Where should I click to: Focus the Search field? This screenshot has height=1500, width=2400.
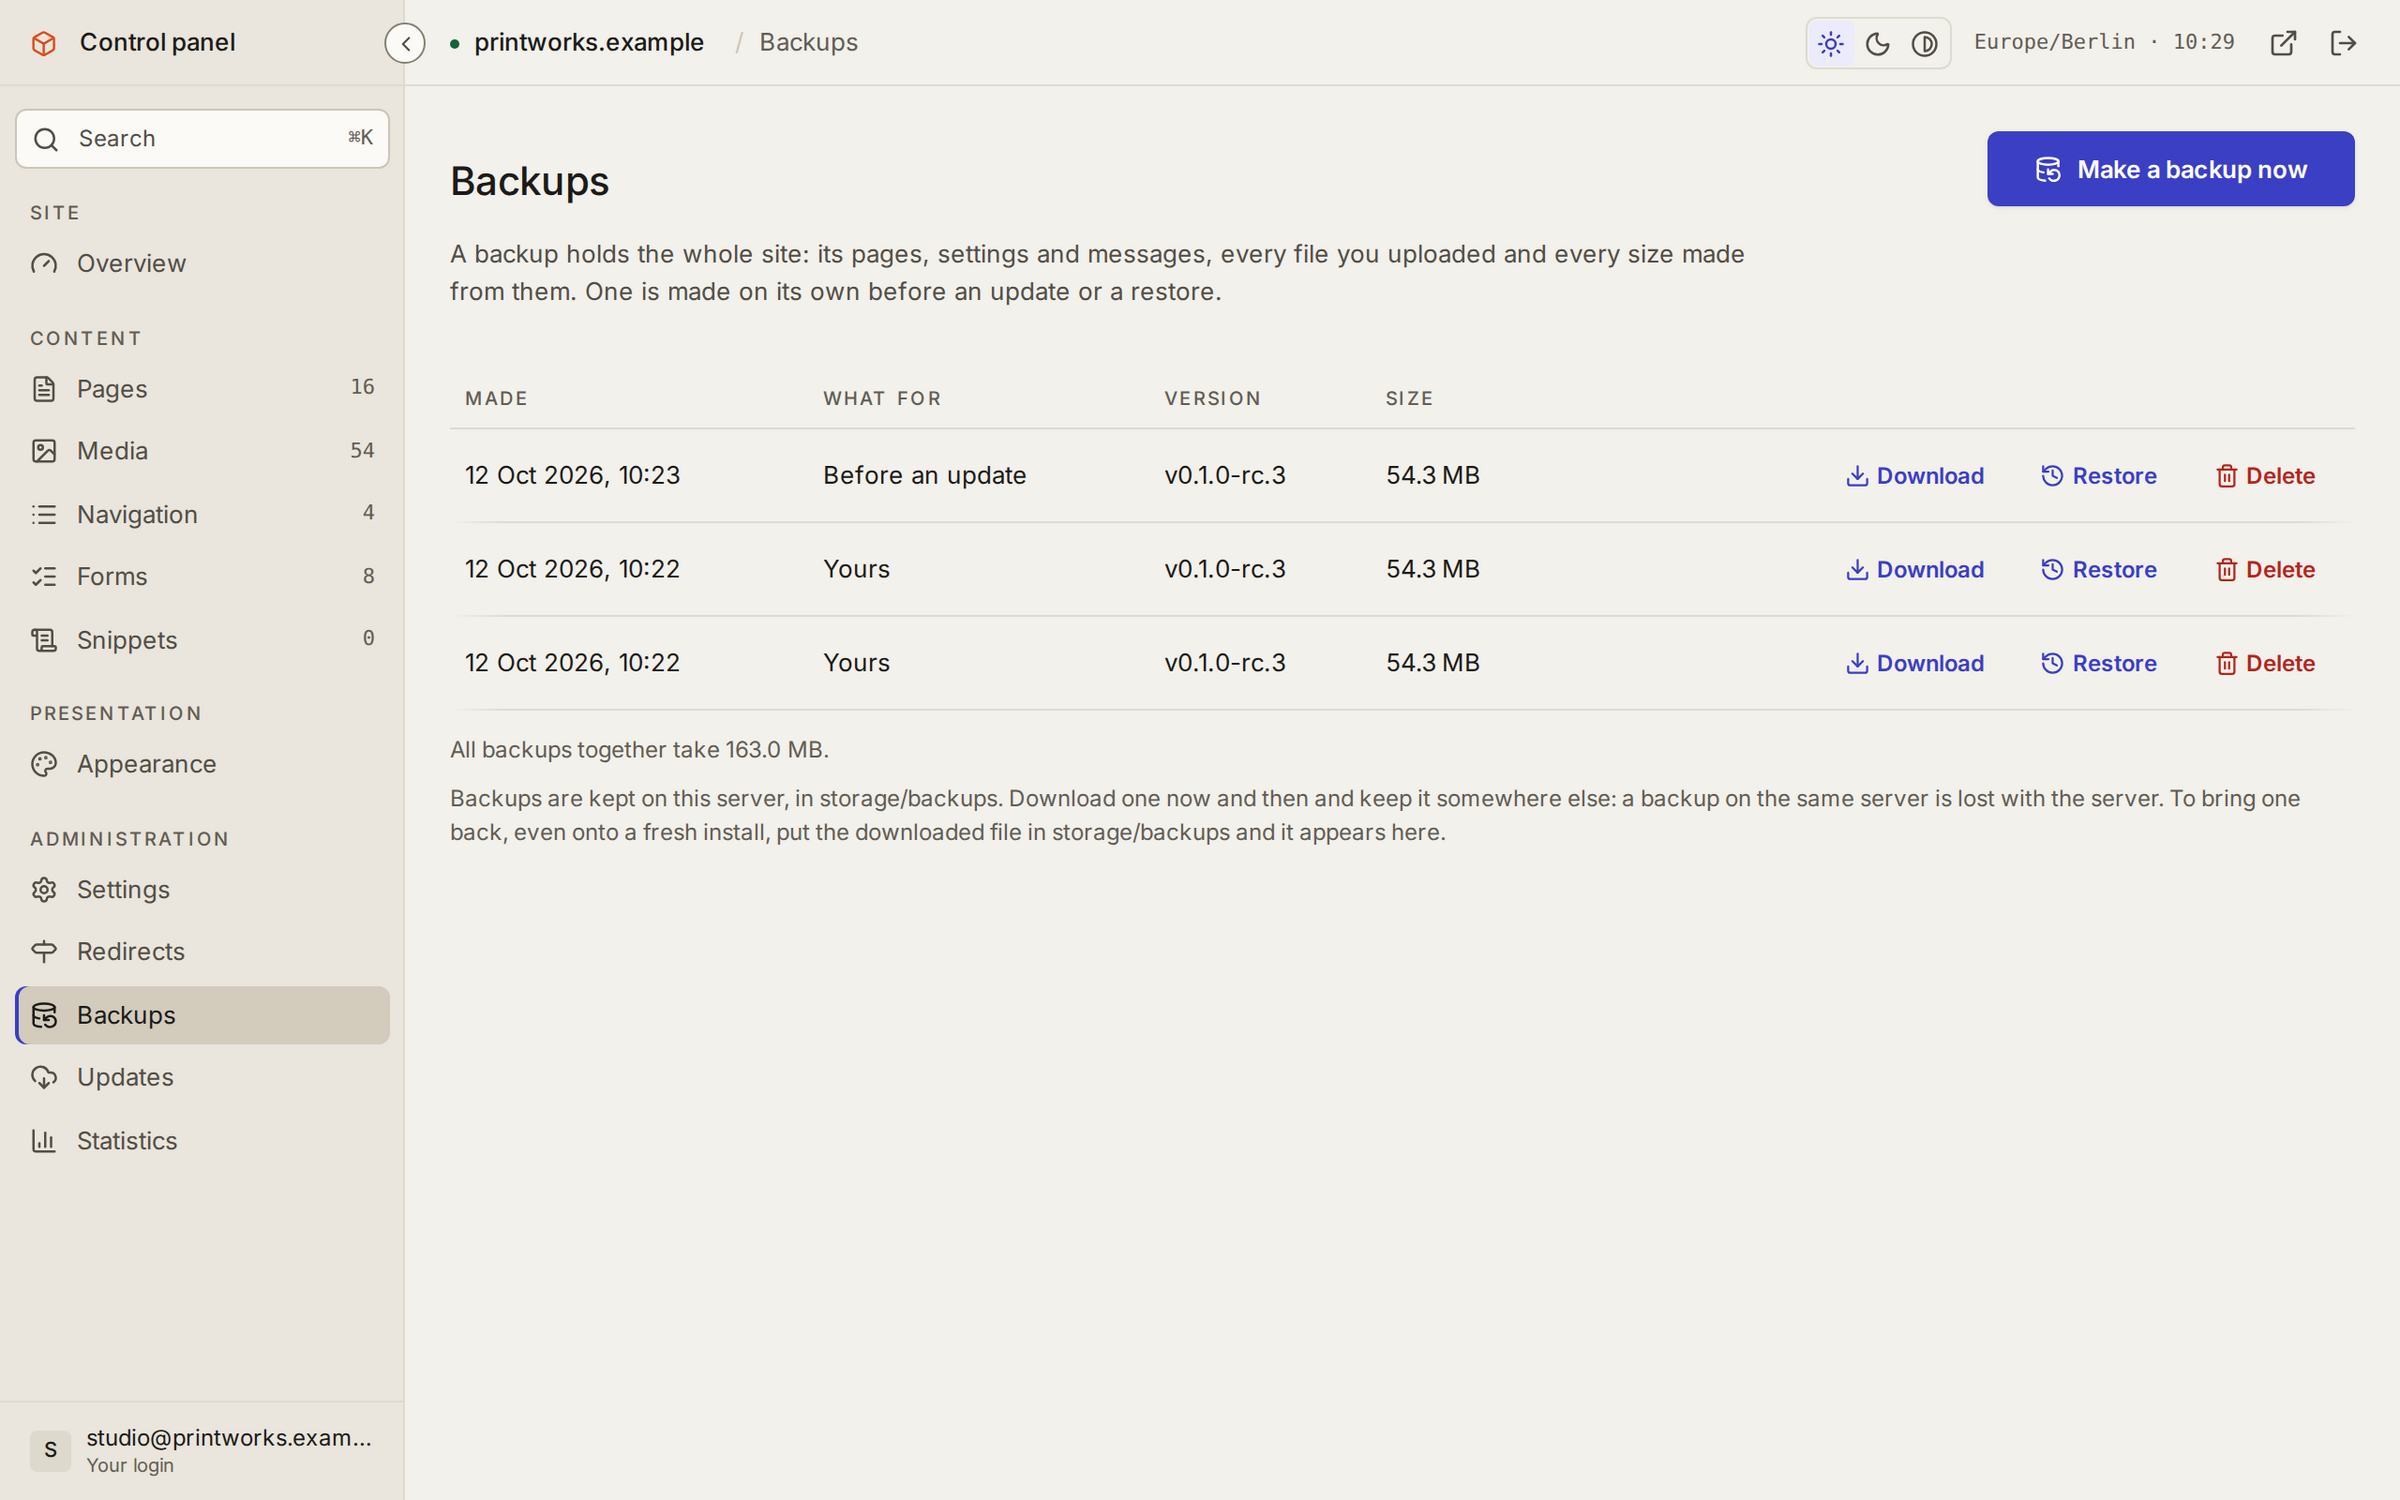click(x=202, y=138)
